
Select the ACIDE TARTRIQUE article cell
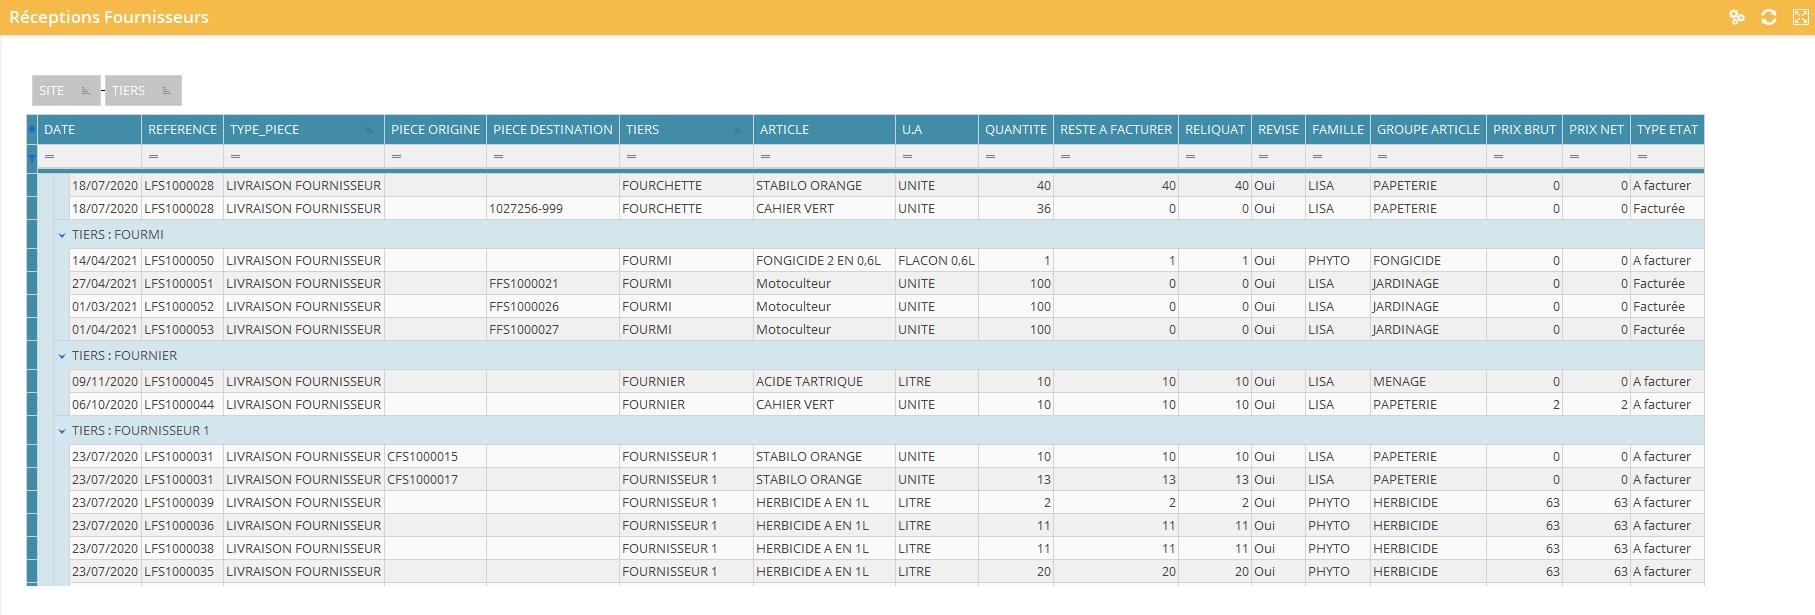pos(809,382)
